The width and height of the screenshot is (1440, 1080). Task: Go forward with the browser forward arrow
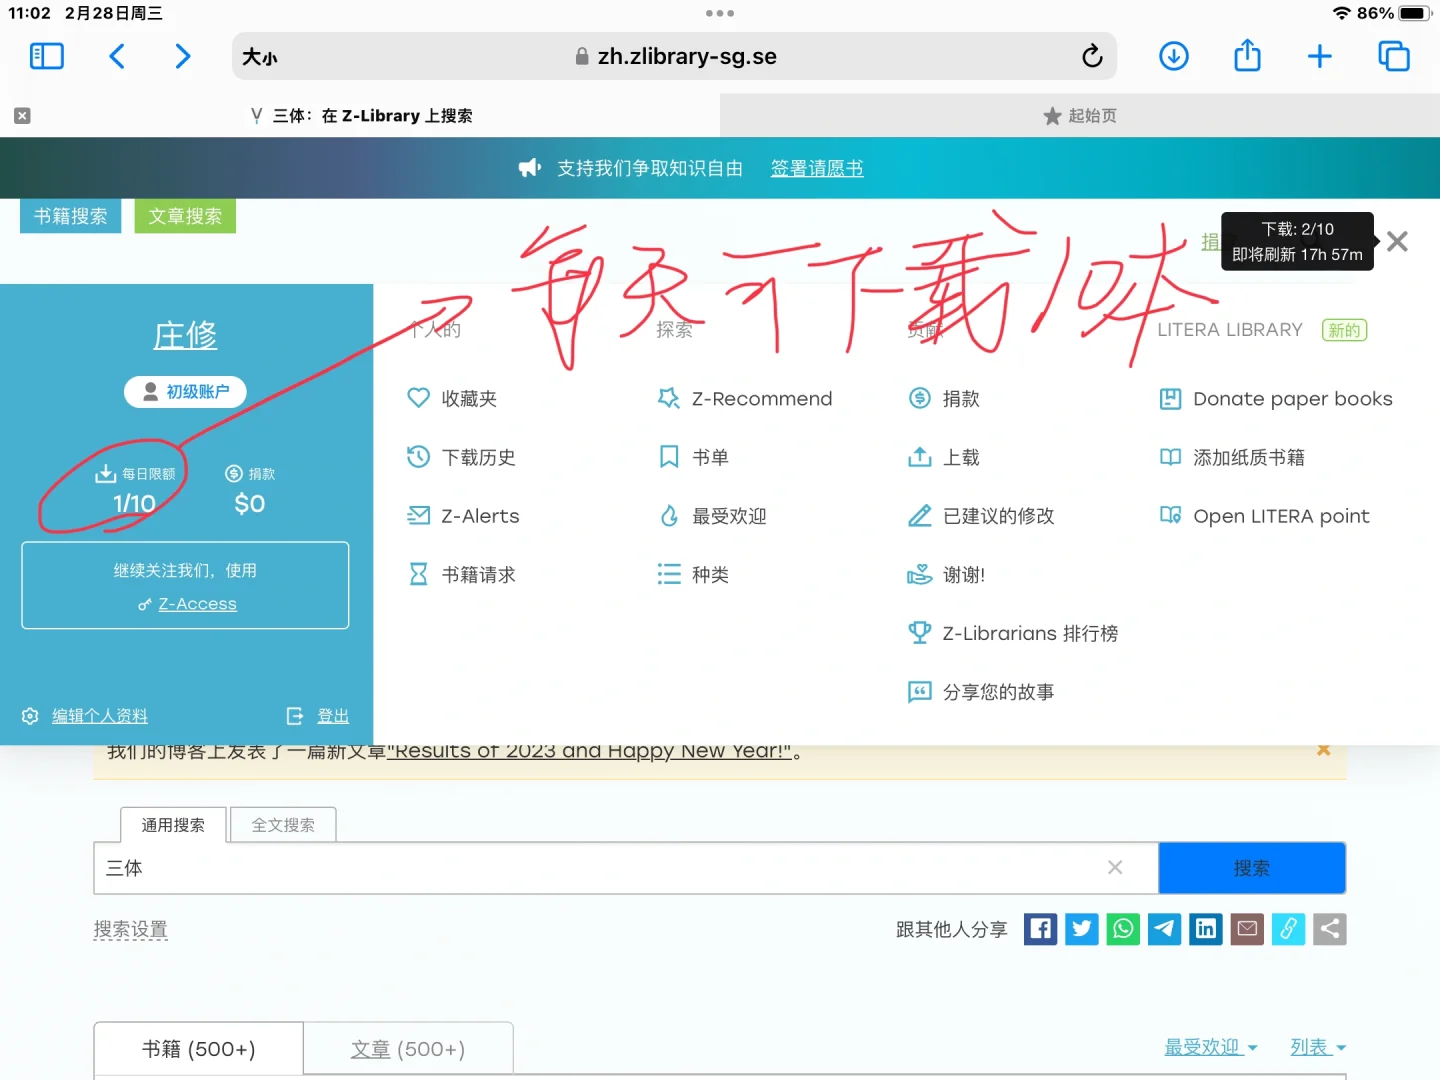click(x=182, y=56)
